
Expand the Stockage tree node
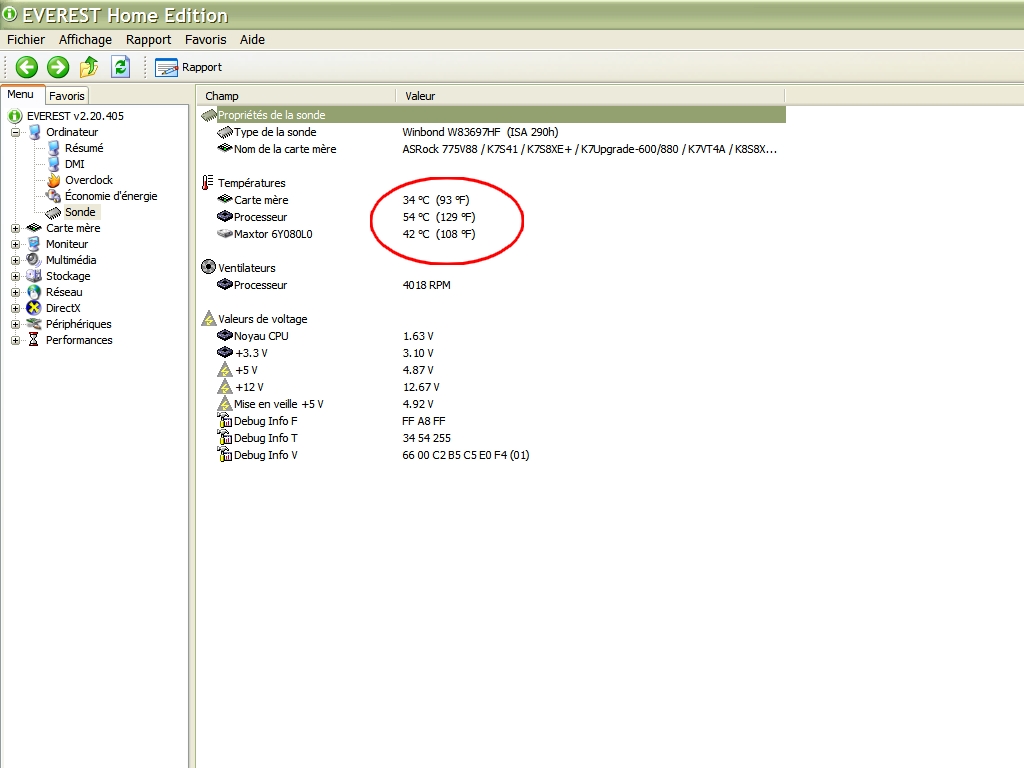16,276
